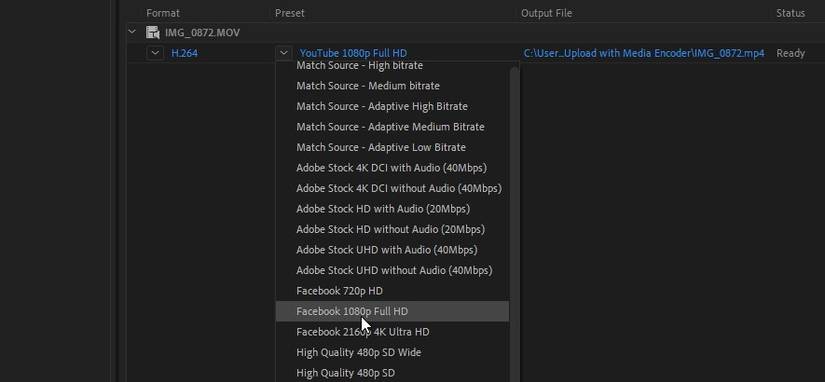Select Adobe Stock UHD with Audio preset
825x382 pixels.
[x=392, y=250]
